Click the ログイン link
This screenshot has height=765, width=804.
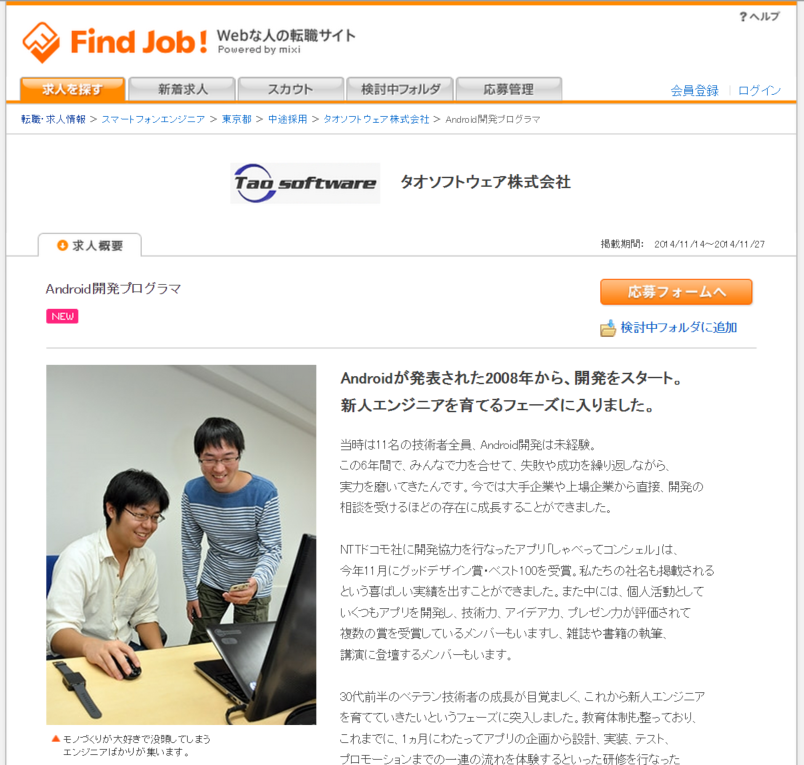[759, 91]
